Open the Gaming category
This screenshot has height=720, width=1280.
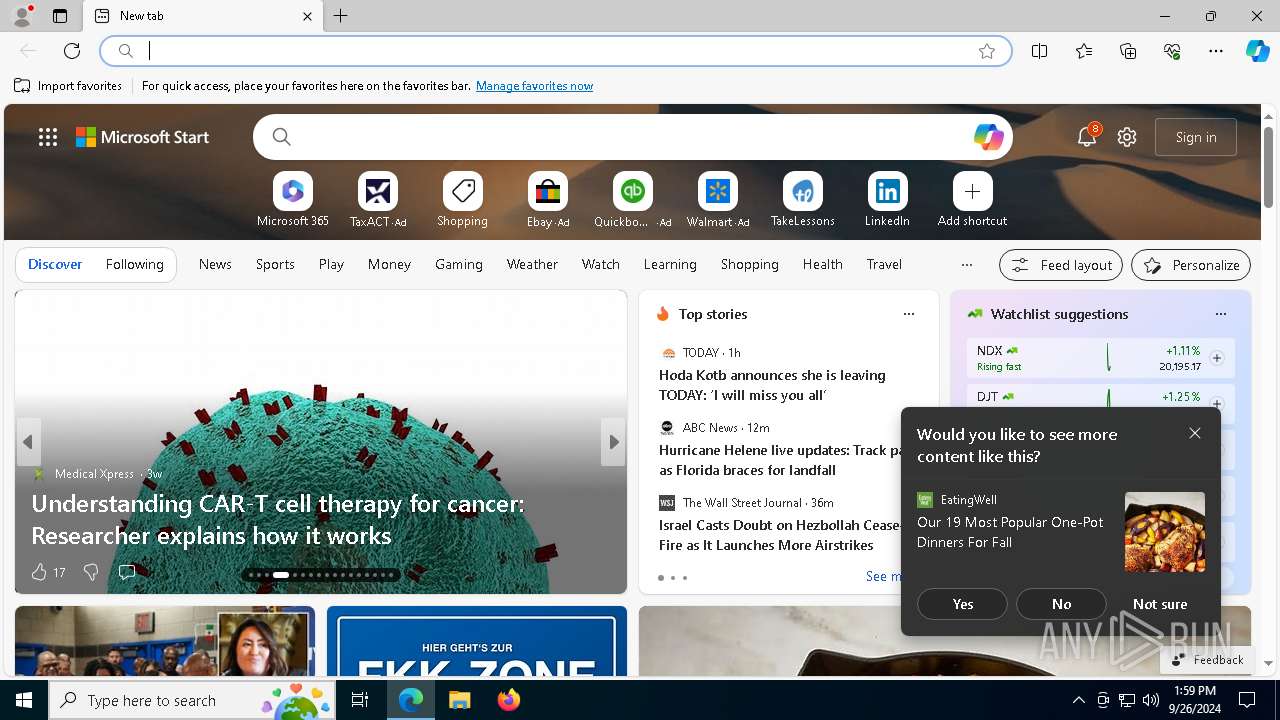[459, 264]
